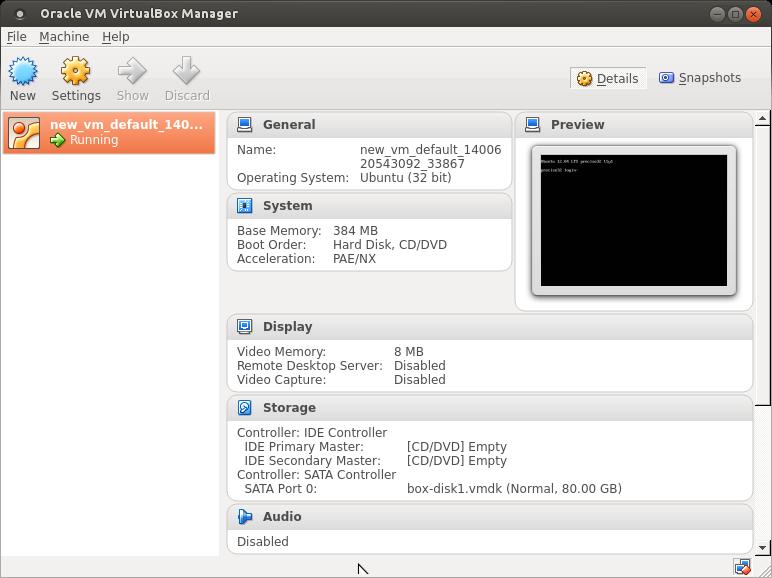Click the Storage section disk icon
Viewport: 772px width, 578px height.
pyautogui.click(x=245, y=408)
